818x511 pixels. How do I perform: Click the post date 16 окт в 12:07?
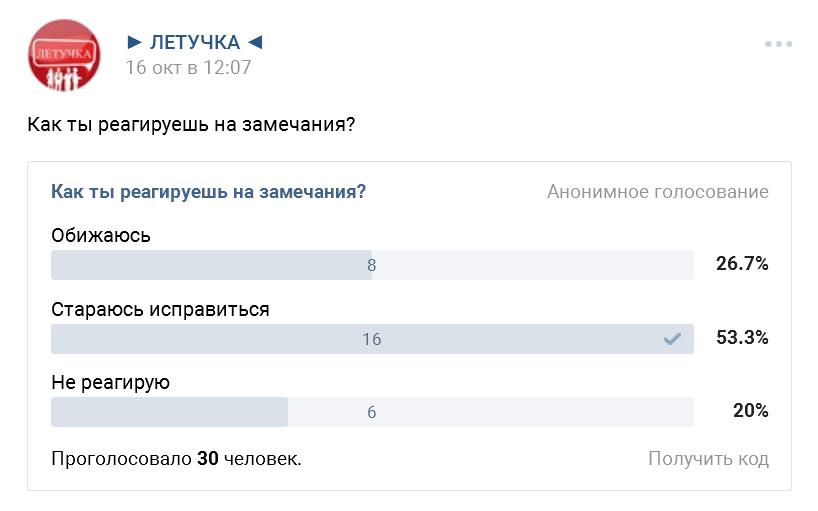pyautogui.click(x=187, y=68)
